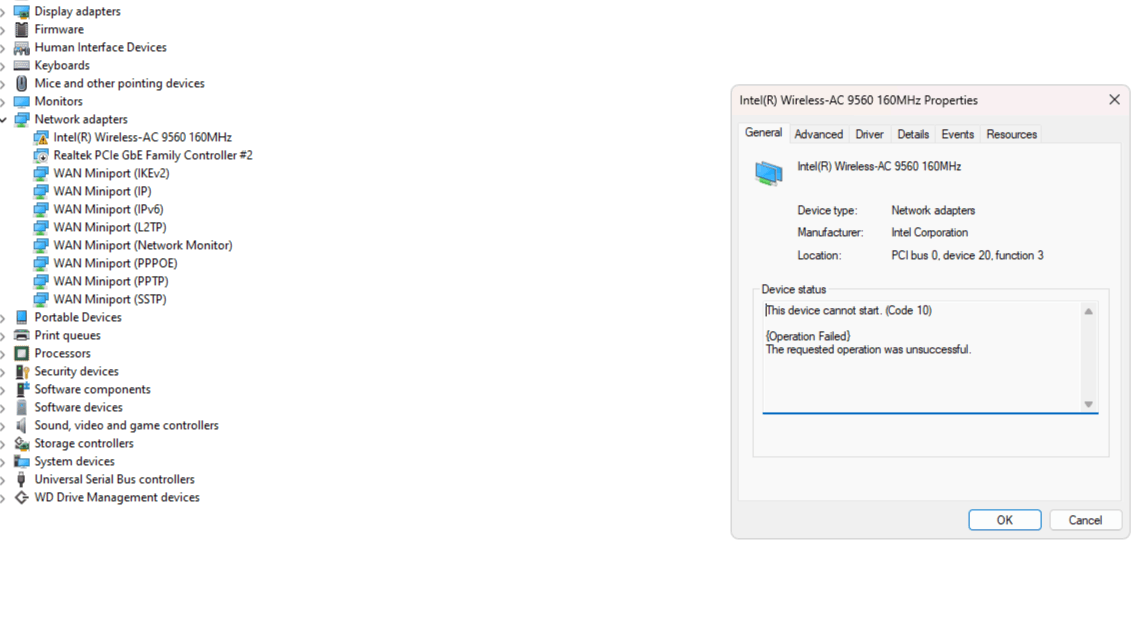Switch to the Details tab

click(x=913, y=134)
